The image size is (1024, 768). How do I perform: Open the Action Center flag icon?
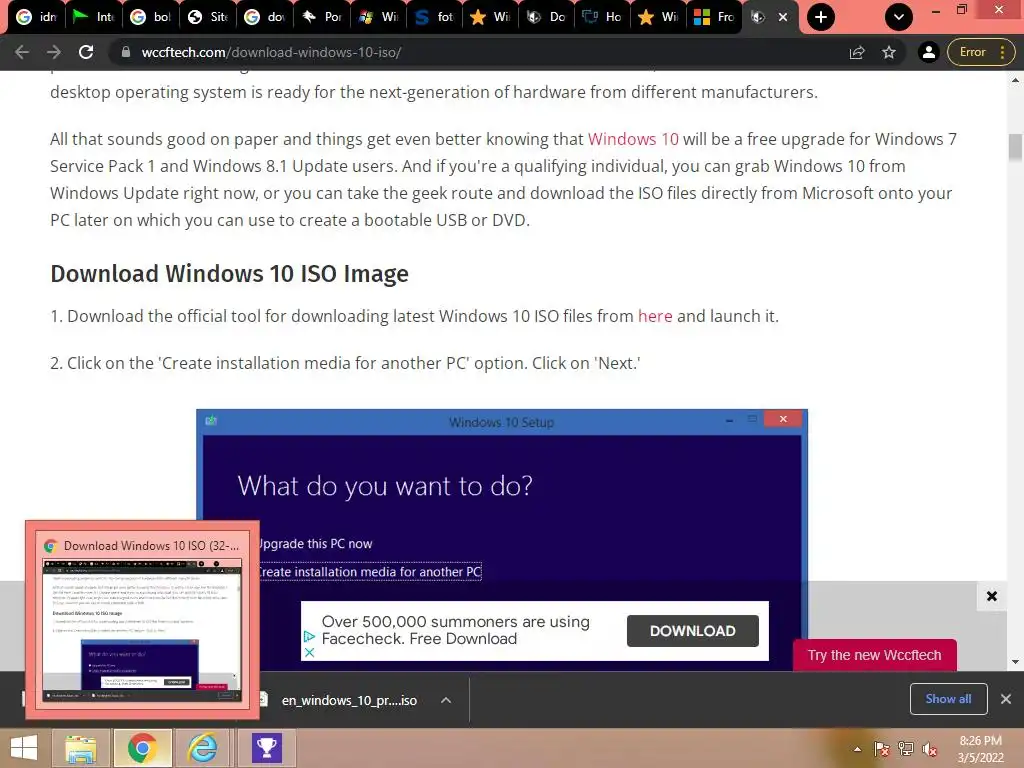882,750
